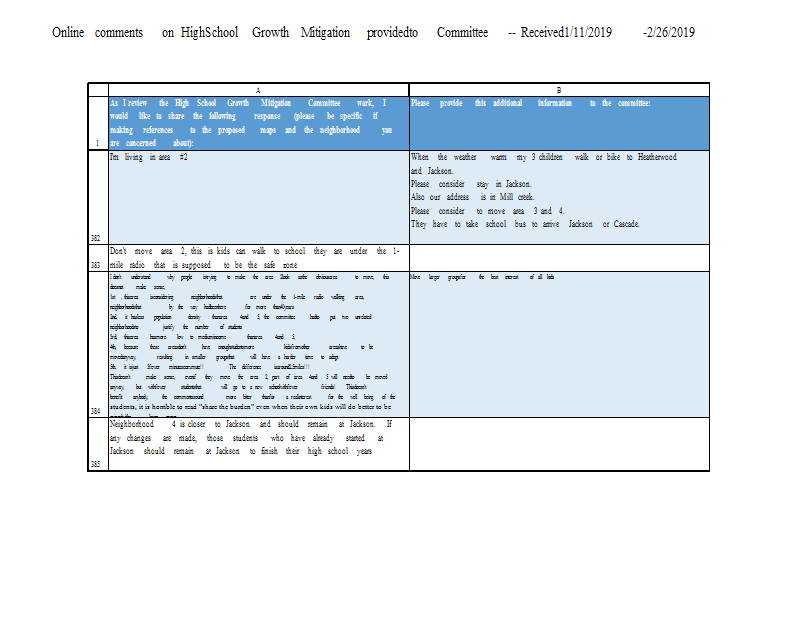The image size is (800, 618).
Task: Click row number 383
Action: pos(98,258)
